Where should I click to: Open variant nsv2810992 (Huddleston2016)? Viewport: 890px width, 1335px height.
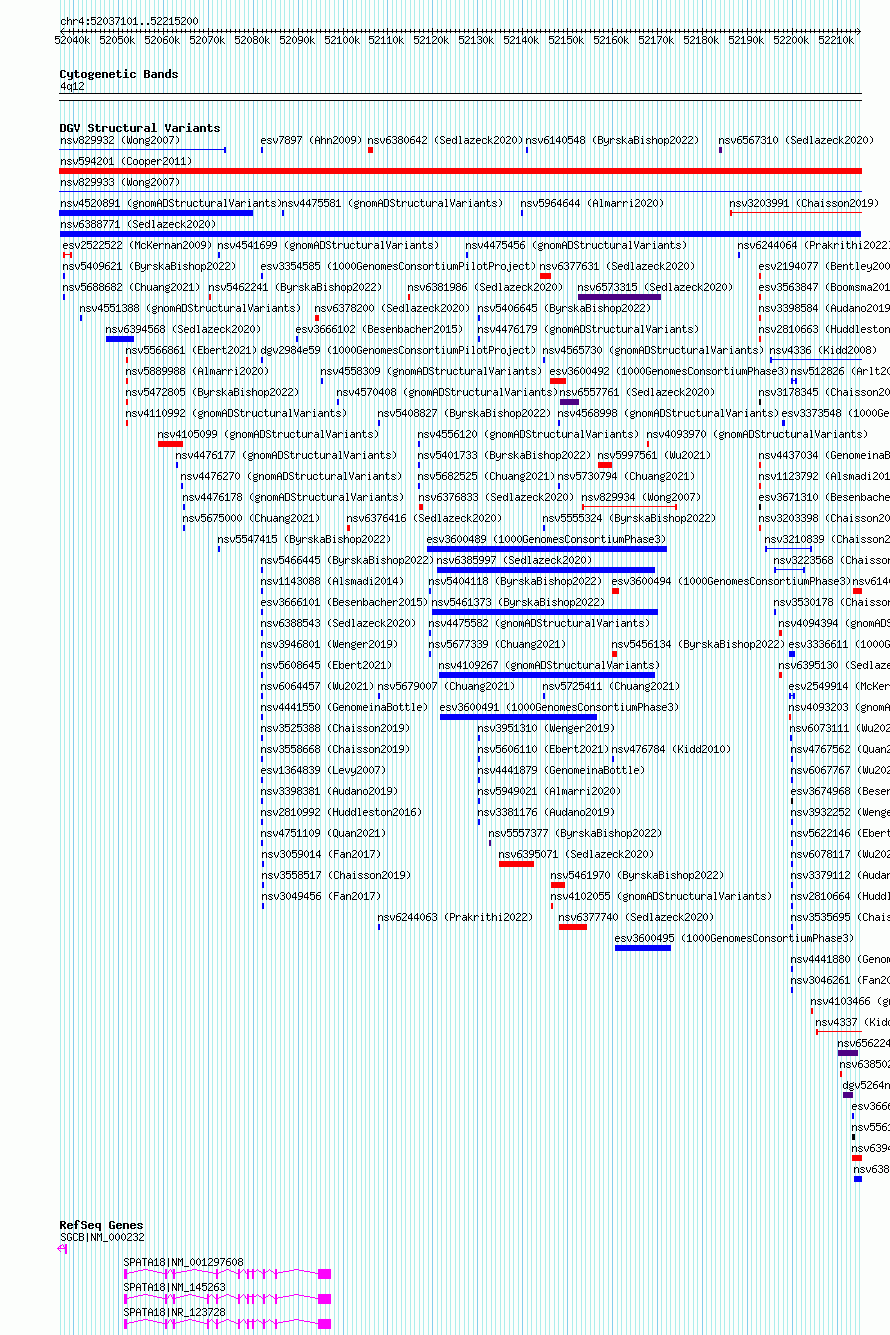pyautogui.click(x=341, y=812)
